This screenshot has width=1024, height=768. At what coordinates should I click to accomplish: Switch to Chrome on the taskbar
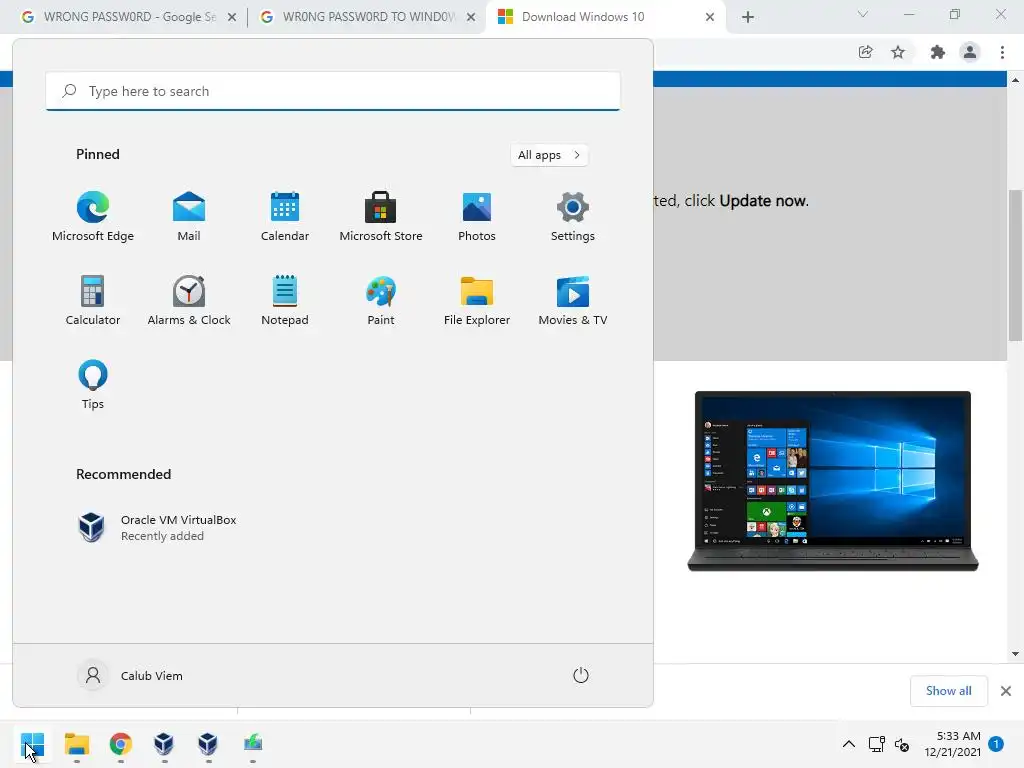coord(121,744)
